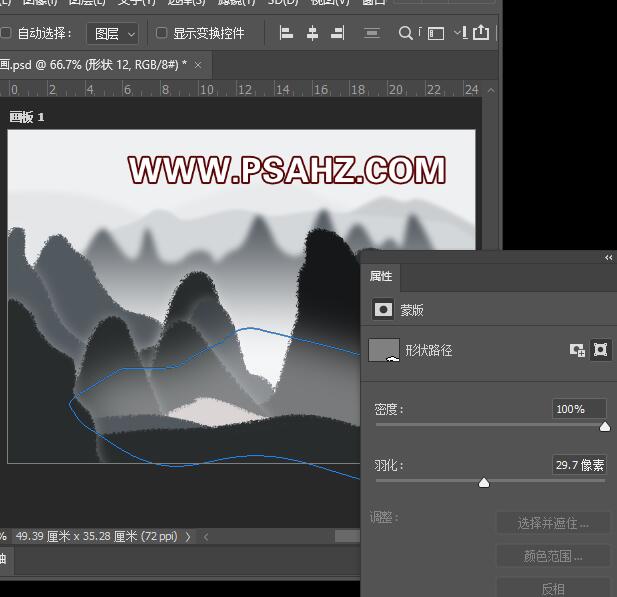Click the distribute vertically icon
This screenshot has width=617, height=597.
pos(371,33)
